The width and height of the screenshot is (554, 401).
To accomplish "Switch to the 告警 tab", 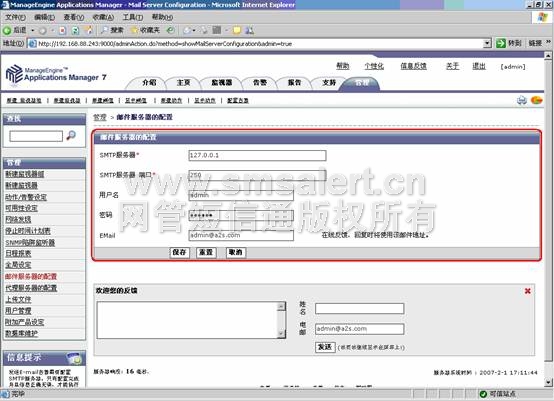I will (260, 83).
